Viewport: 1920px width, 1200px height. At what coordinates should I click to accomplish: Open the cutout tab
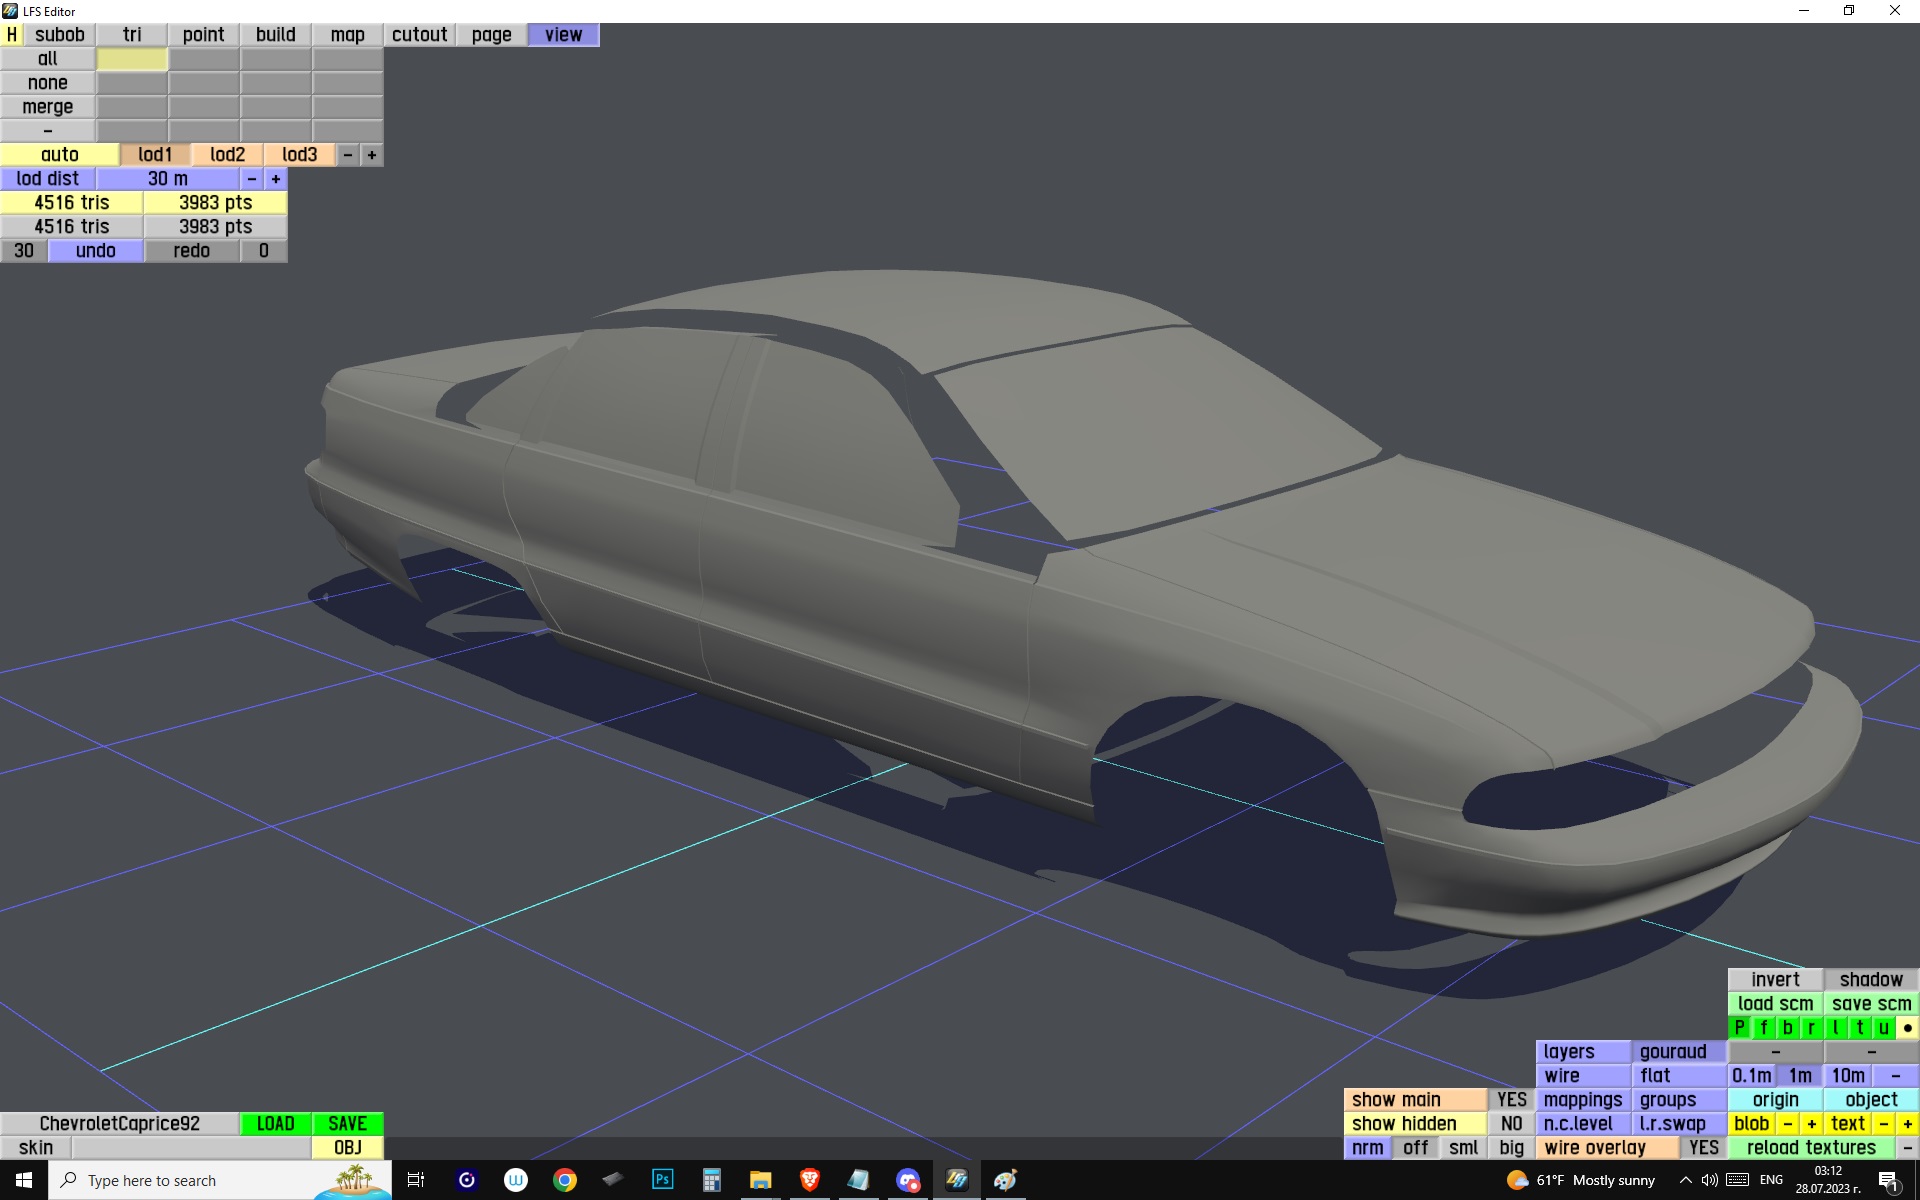(419, 34)
